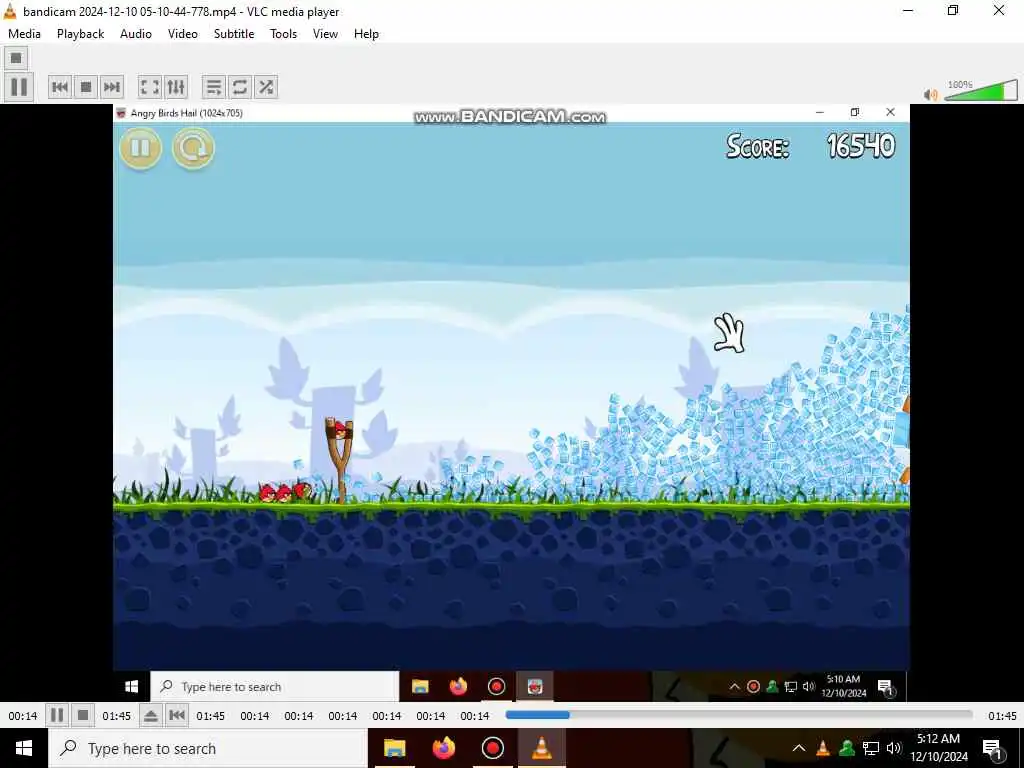Toggle random shuffle playback
Image resolution: width=1024 pixels, height=768 pixels.
pos(266,87)
